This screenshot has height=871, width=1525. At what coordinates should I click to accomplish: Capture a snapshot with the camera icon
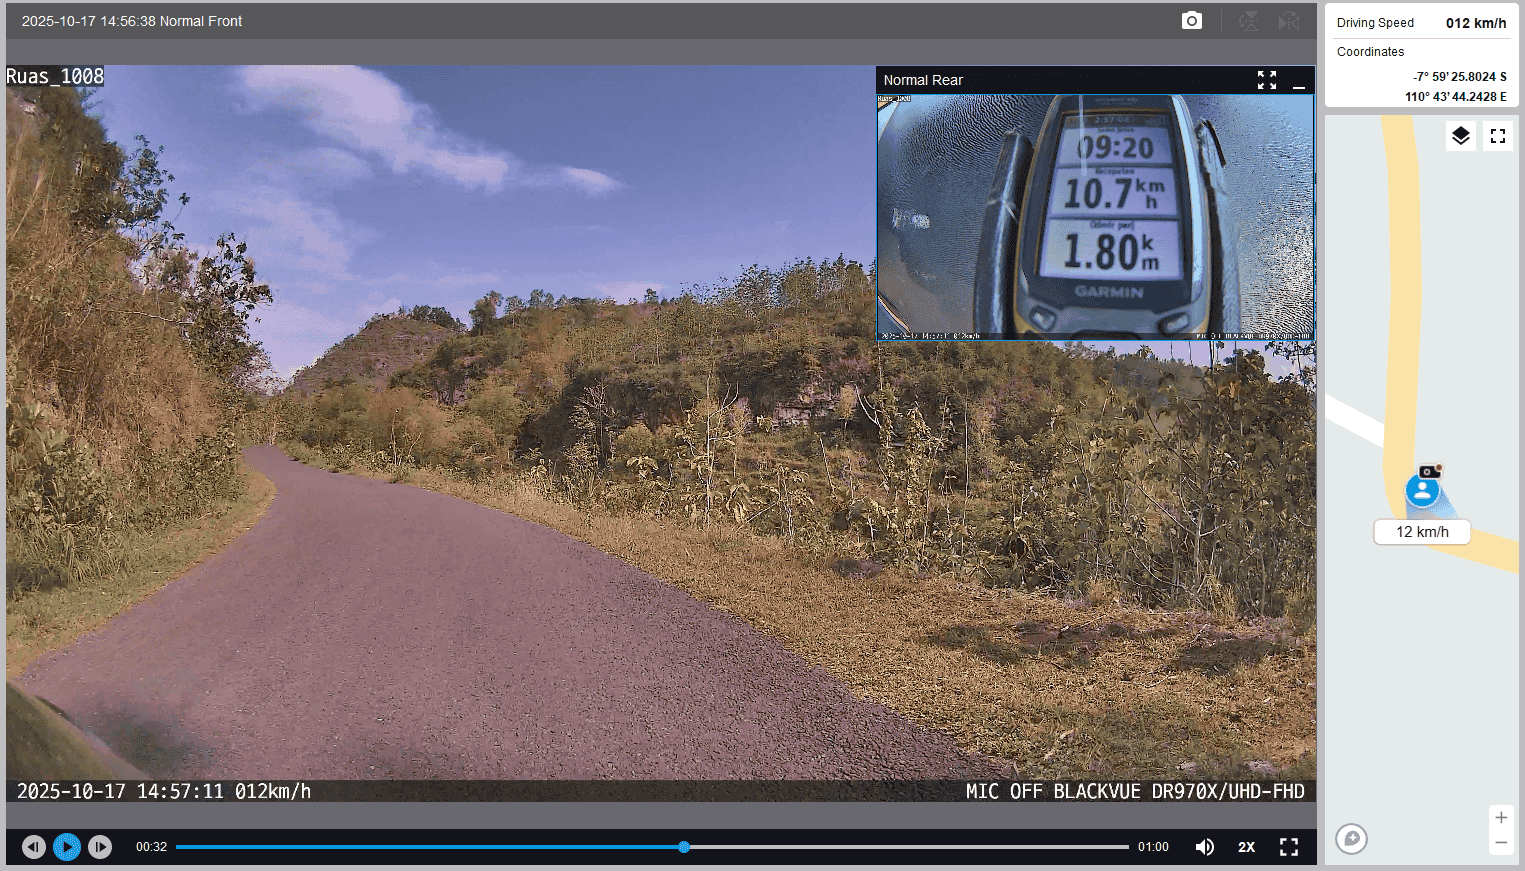tap(1191, 21)
